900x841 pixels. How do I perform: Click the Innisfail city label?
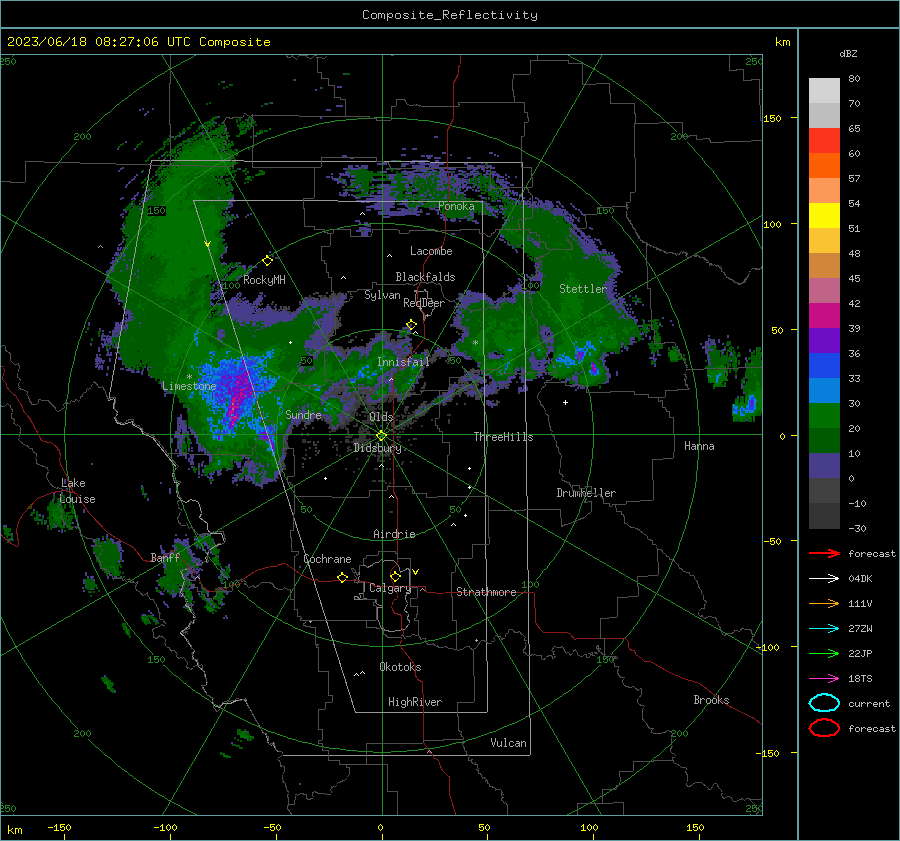[x=403, y=362]
